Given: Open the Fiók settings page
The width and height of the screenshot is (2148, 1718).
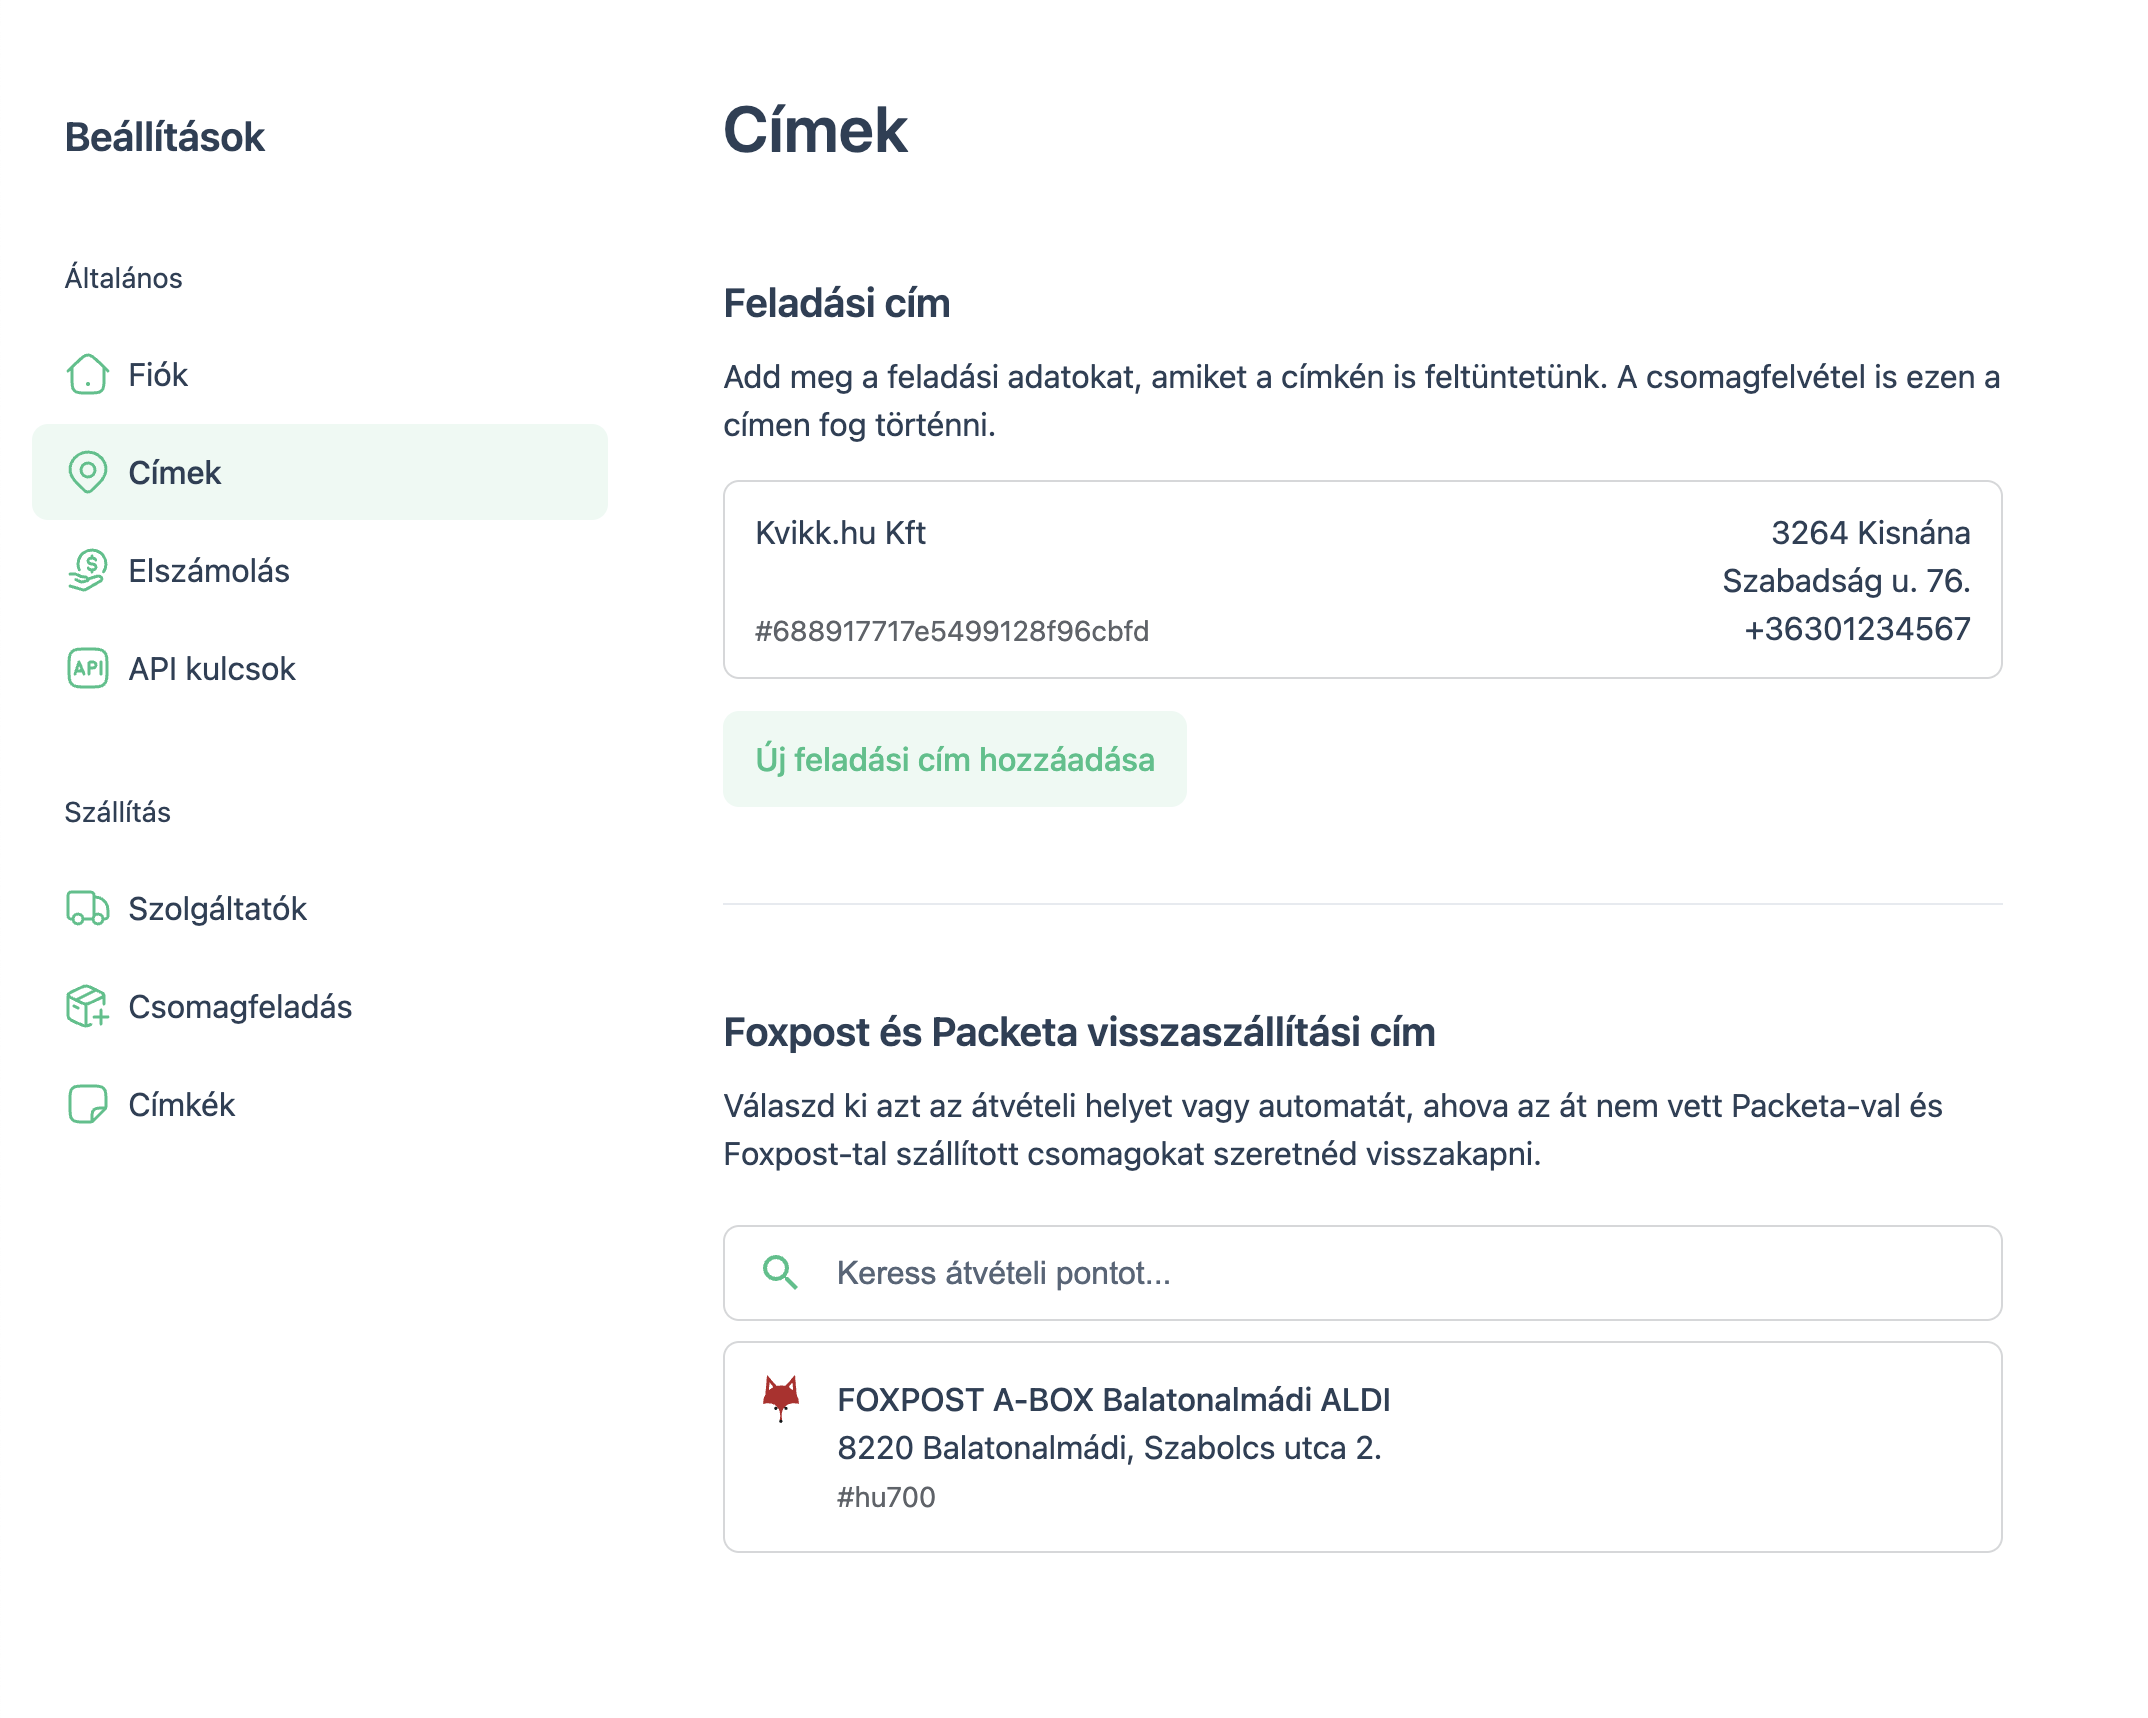Looking at the screenshot, I should (158, 375).
